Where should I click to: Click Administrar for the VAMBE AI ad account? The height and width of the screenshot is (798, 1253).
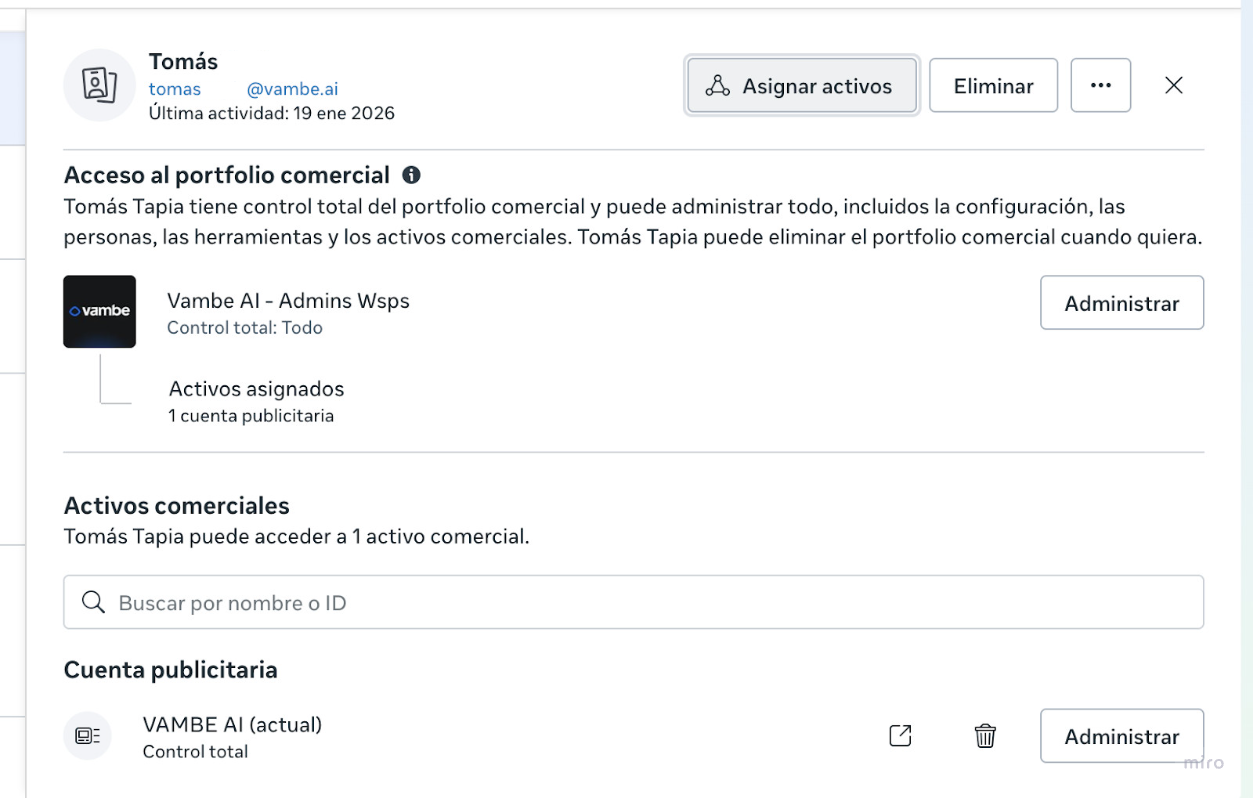[x=1121, y=736]
